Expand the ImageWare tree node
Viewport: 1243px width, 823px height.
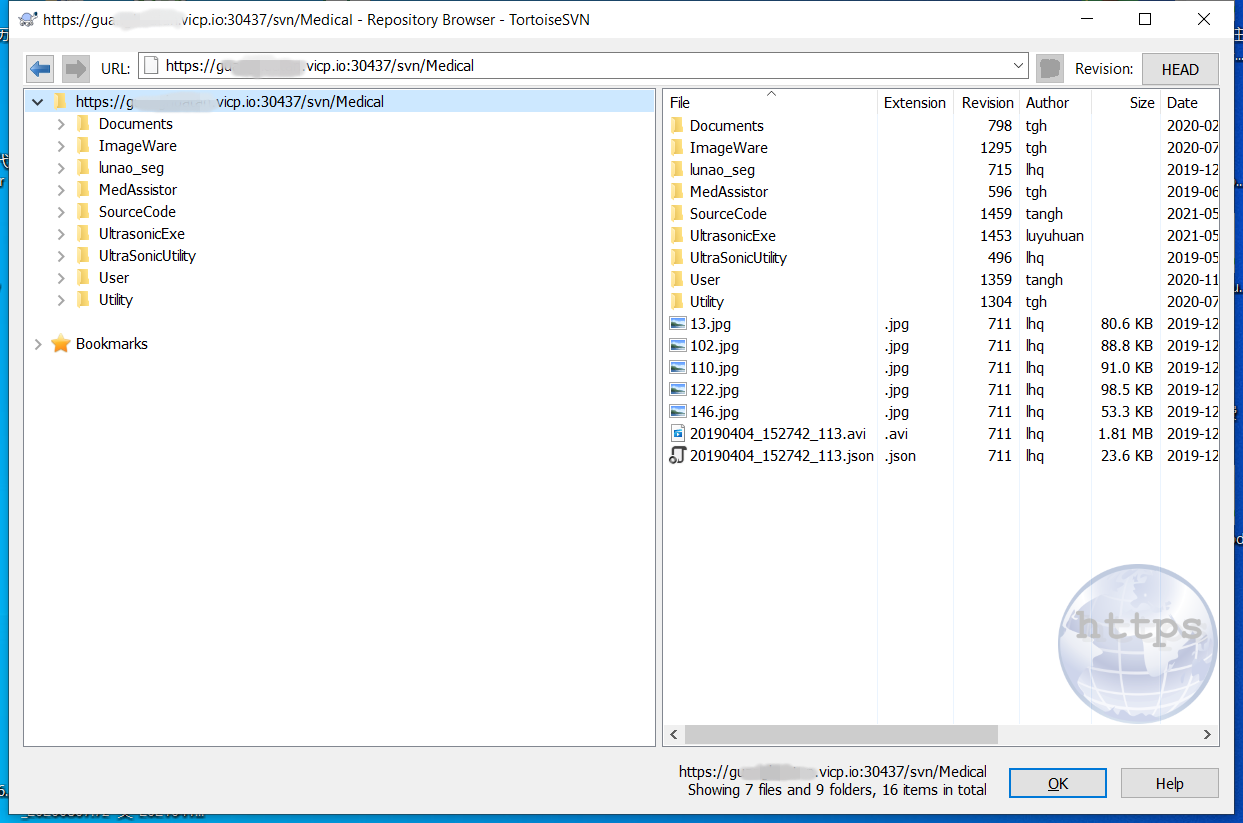point(61,146)
